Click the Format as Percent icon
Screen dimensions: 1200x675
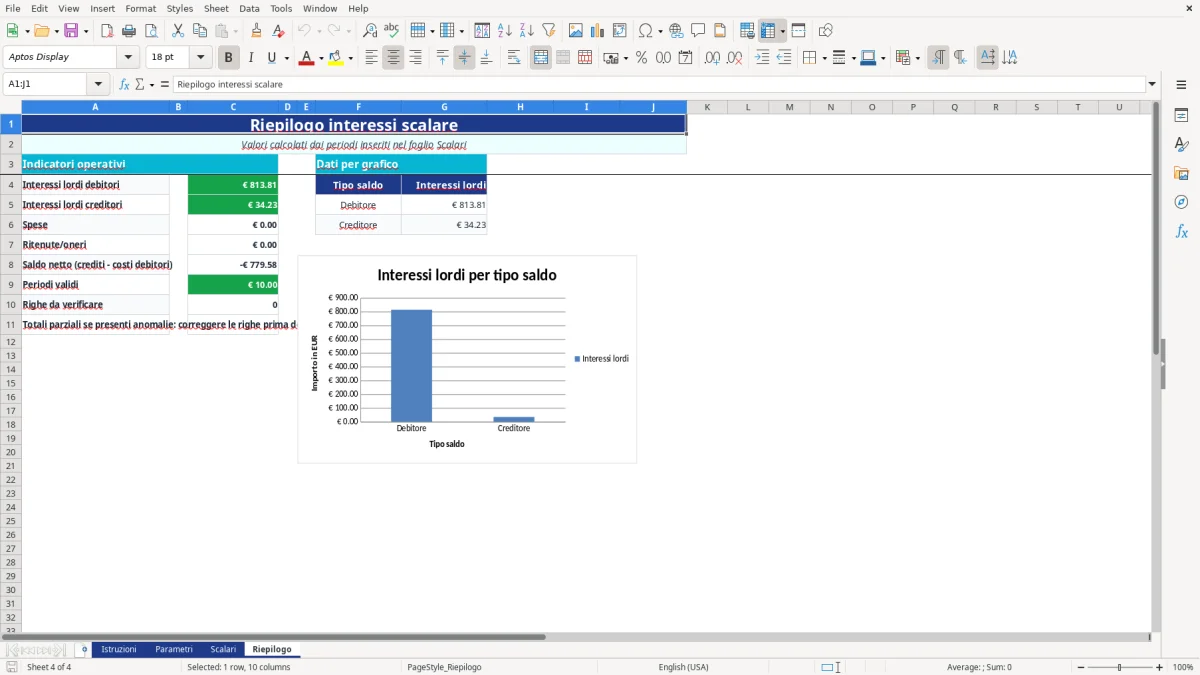[x=642, y=58]
